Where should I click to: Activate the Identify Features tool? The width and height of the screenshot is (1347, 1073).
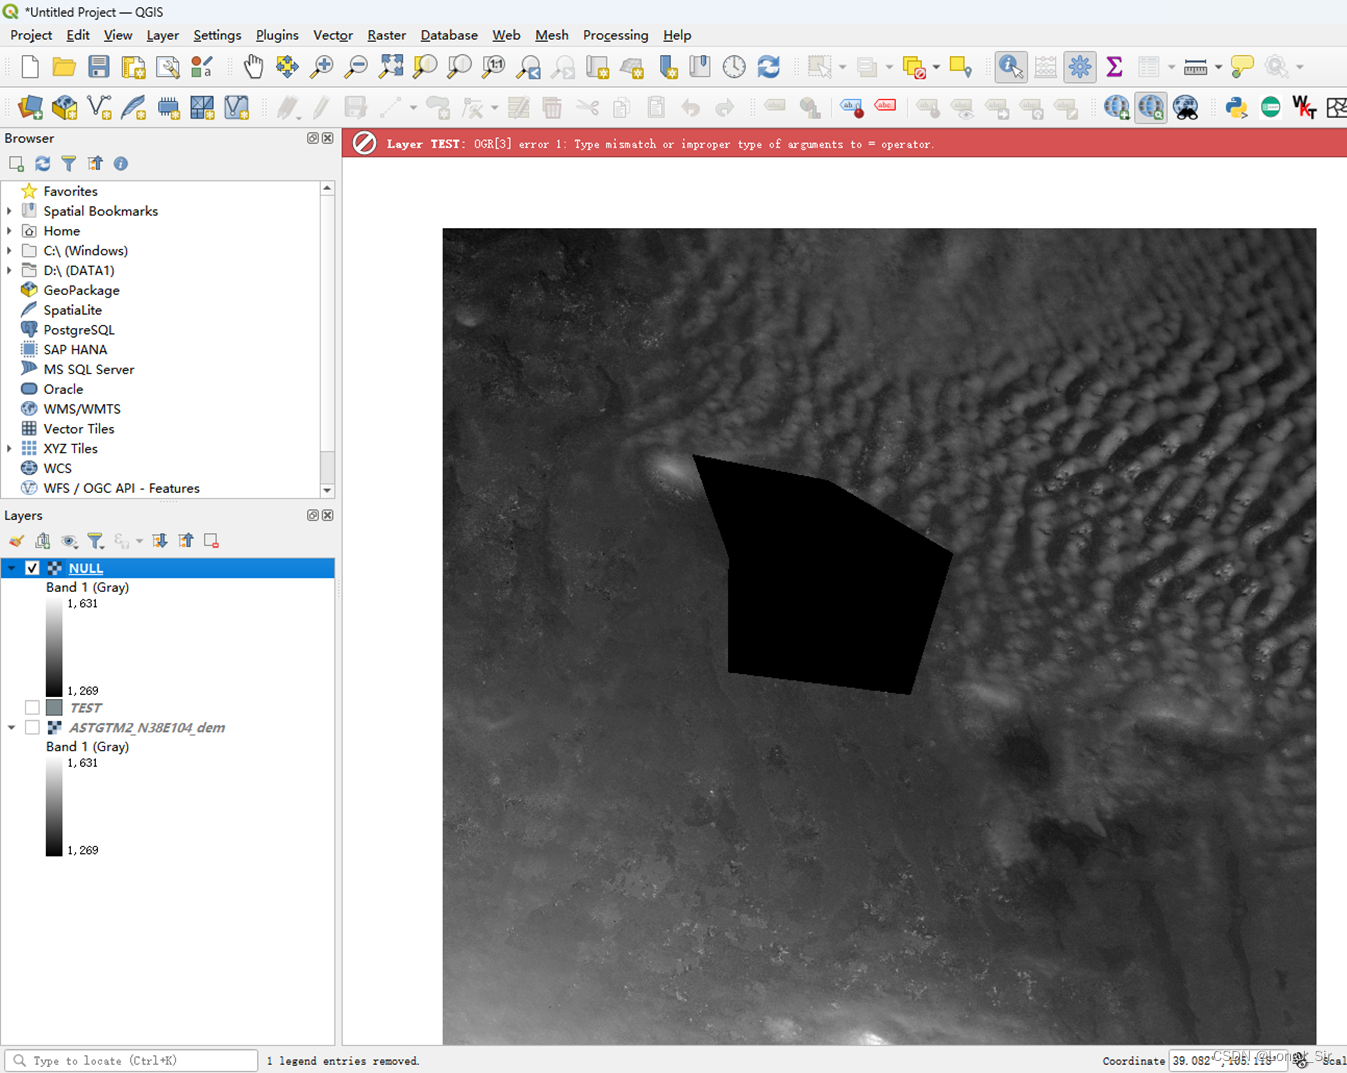(1011, 67)
